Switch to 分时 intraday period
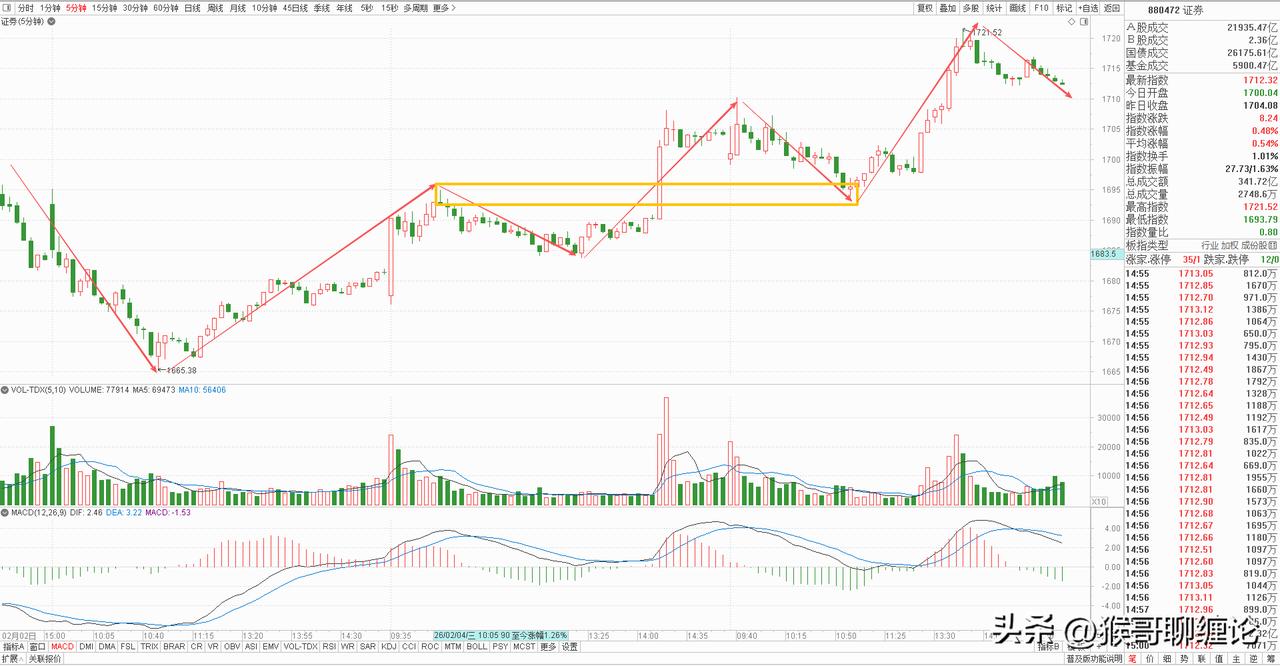 point(26,7)
